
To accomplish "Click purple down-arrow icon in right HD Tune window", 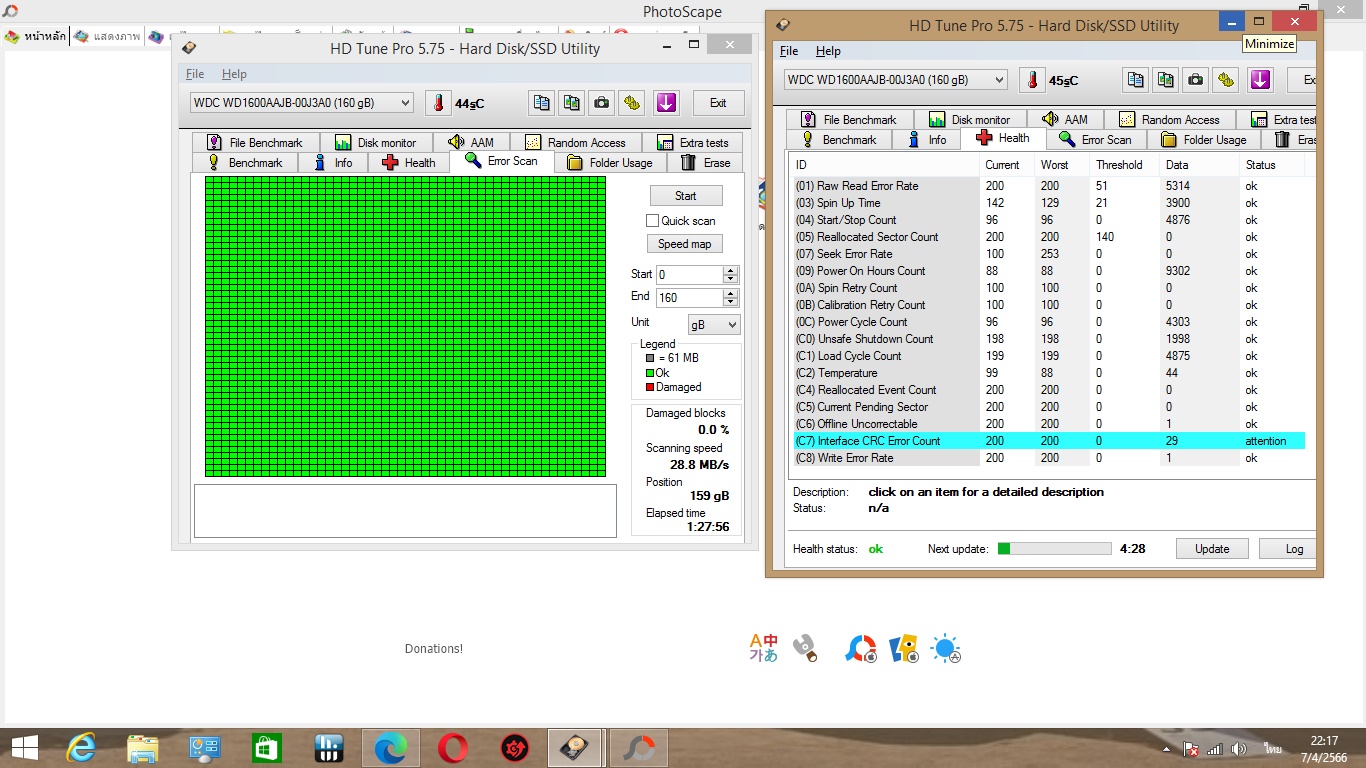I will point(1260,80).
